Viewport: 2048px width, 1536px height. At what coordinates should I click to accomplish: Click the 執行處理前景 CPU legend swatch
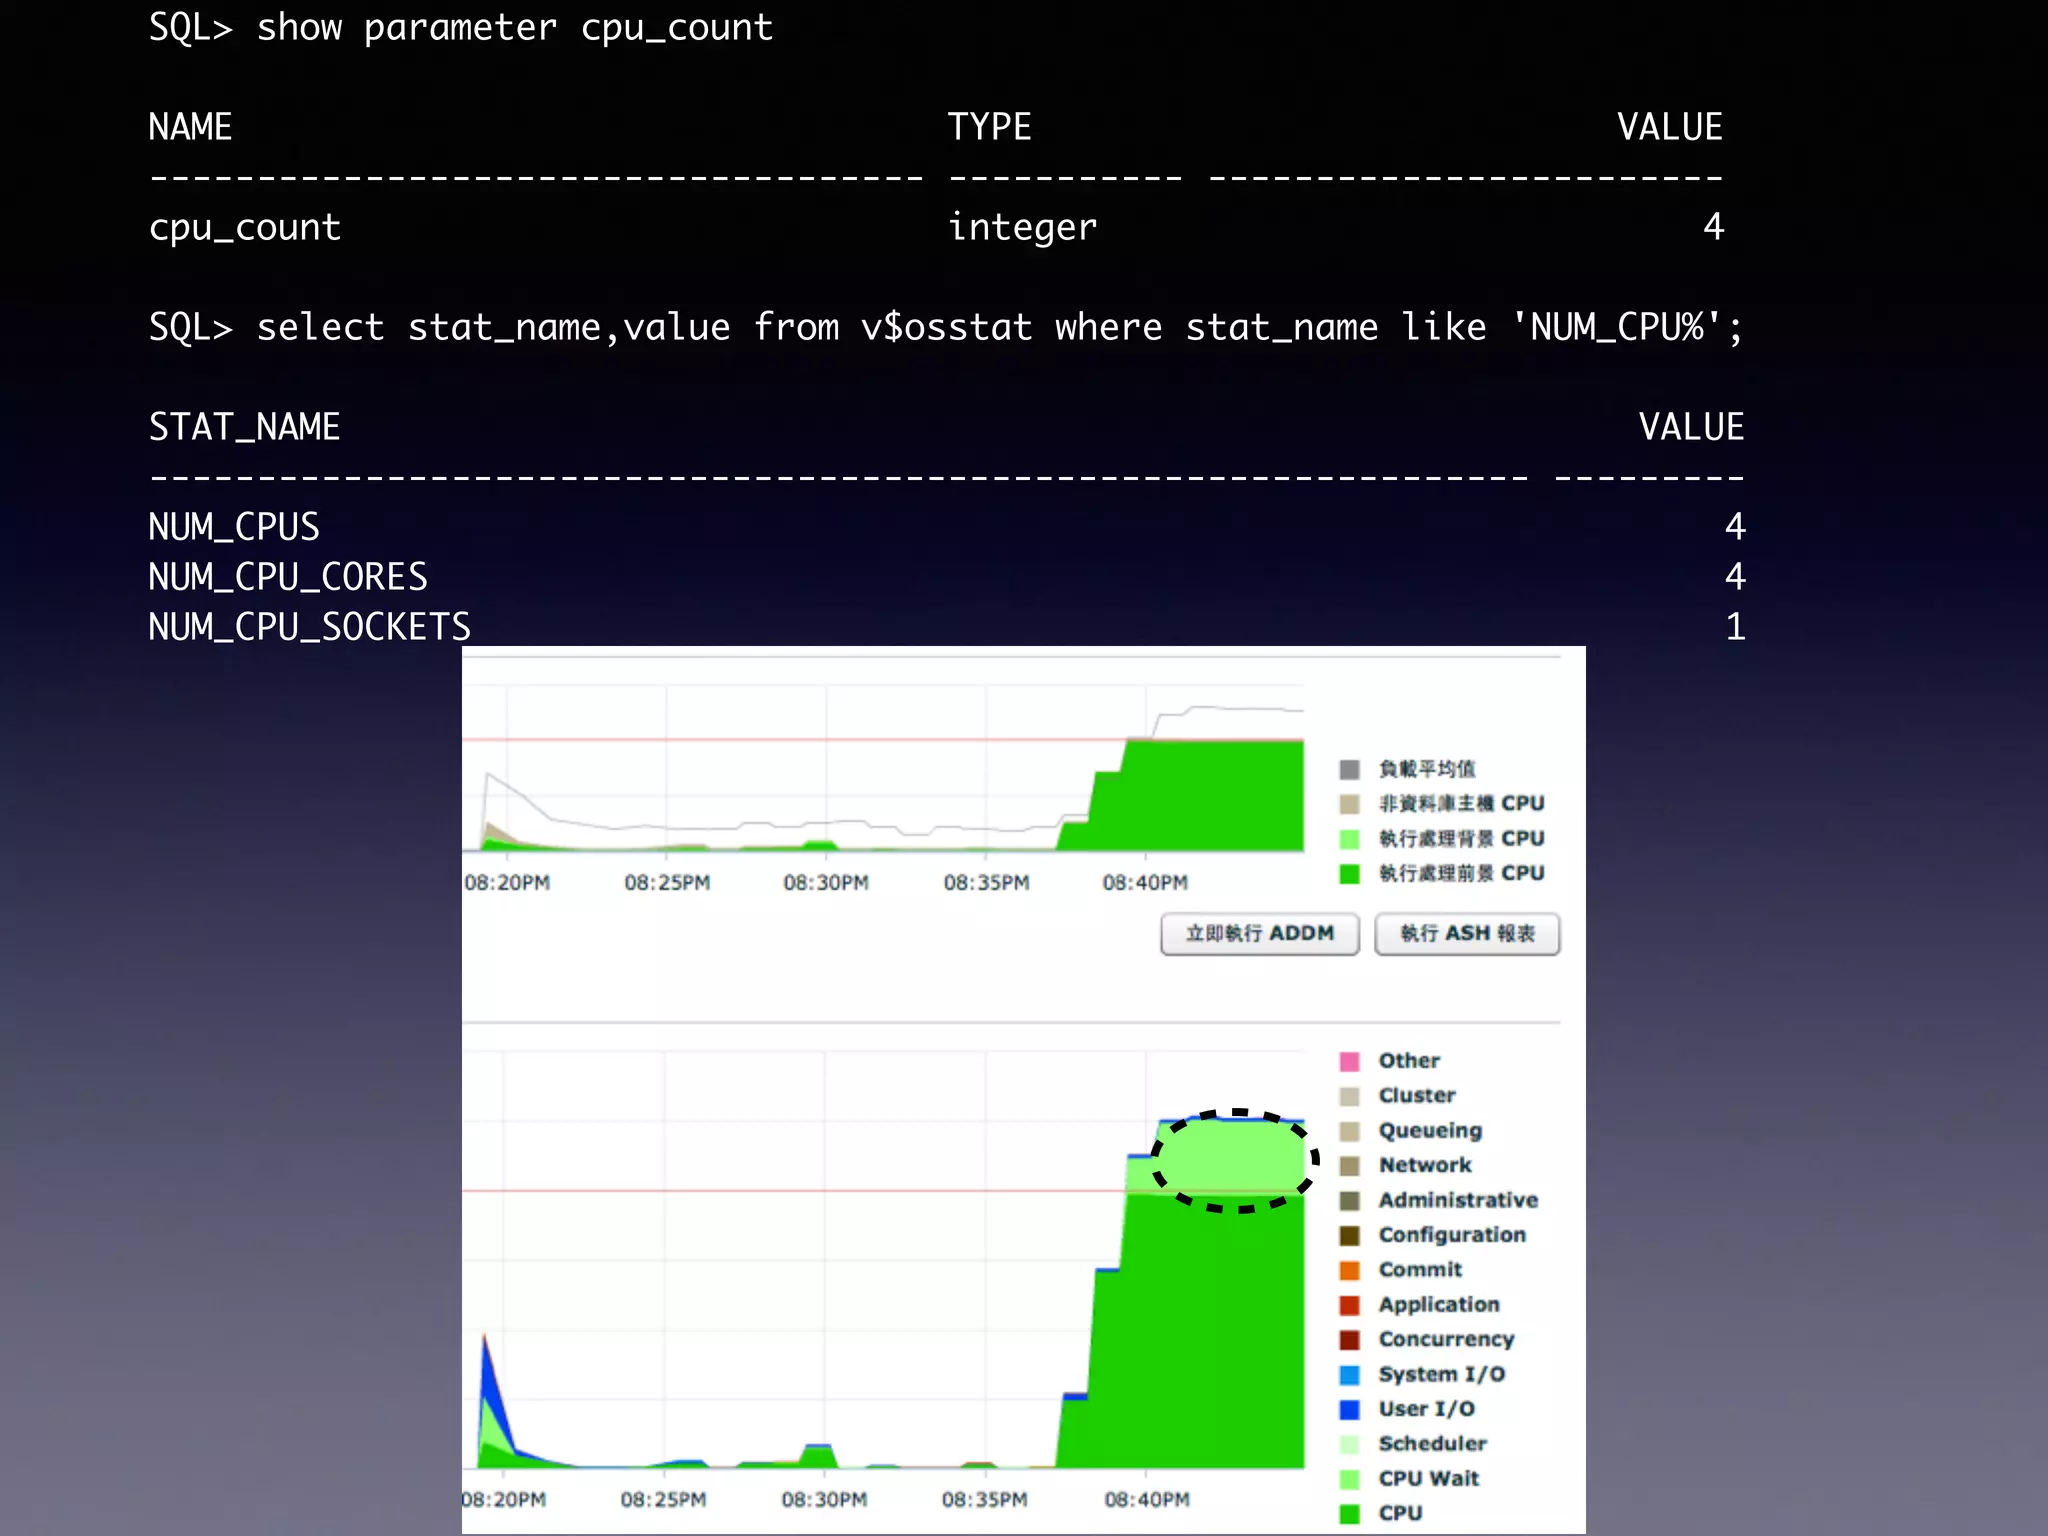pos(1349,874)
